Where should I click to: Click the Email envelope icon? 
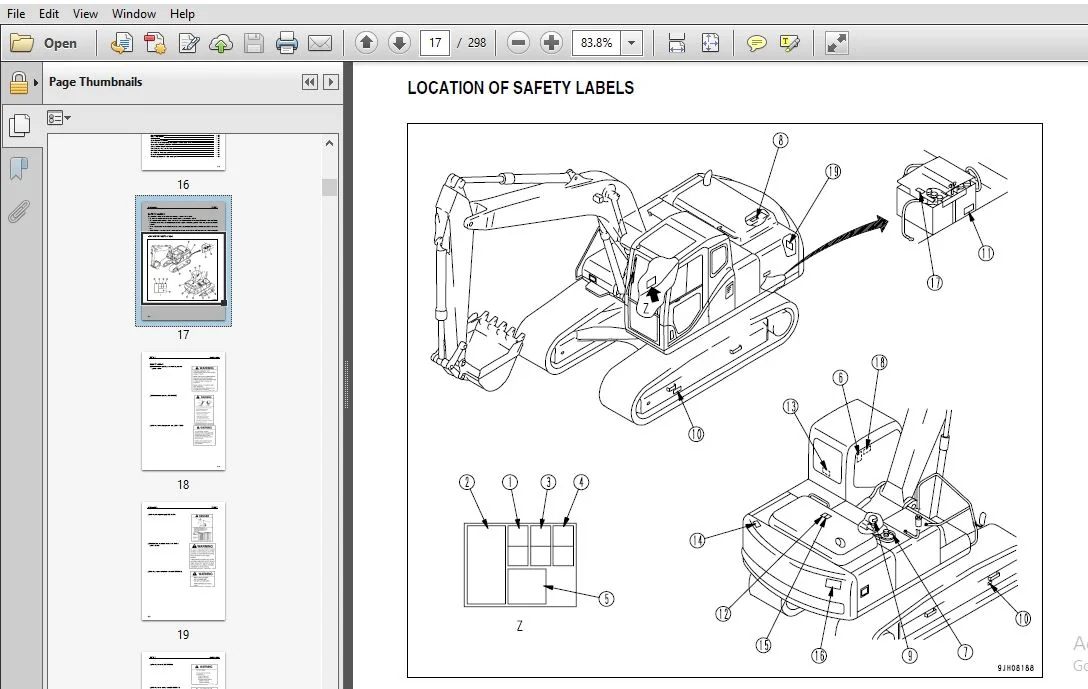[320, 43]
